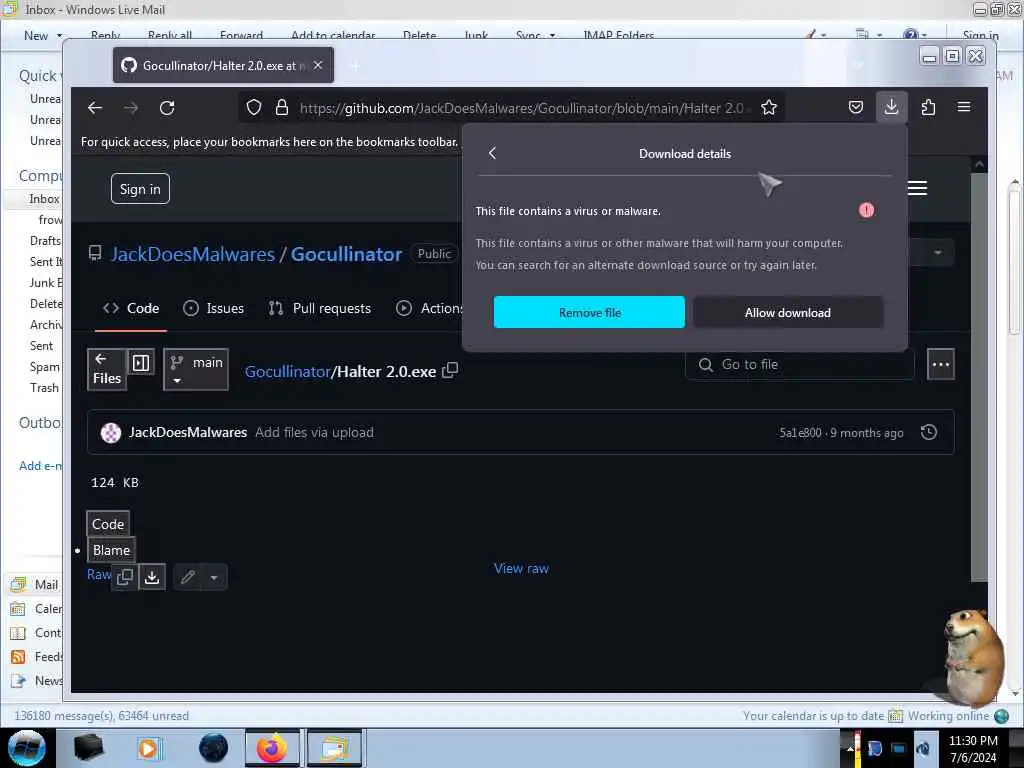The width and height of the screenshot is (1024, 768).
Task: Click the red malware warning icon
Action: [866, 210]
